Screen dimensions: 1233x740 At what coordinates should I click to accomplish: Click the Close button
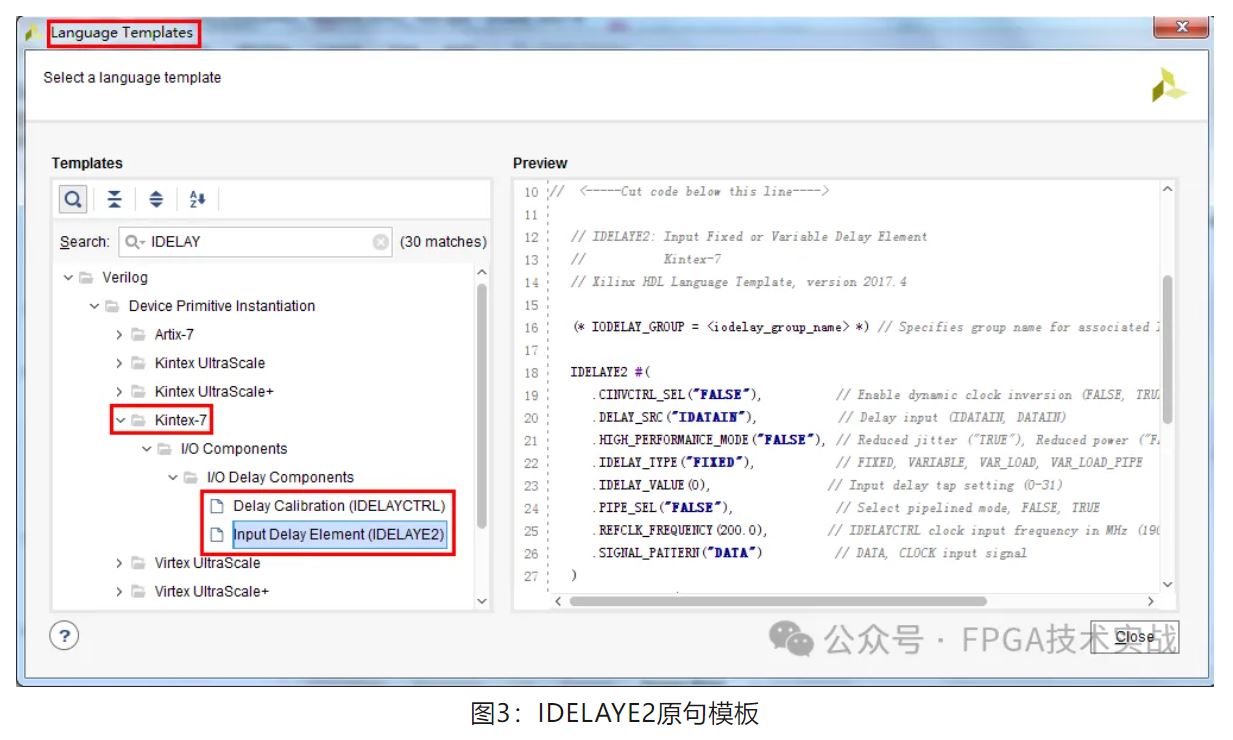(x=1134, y=637)
